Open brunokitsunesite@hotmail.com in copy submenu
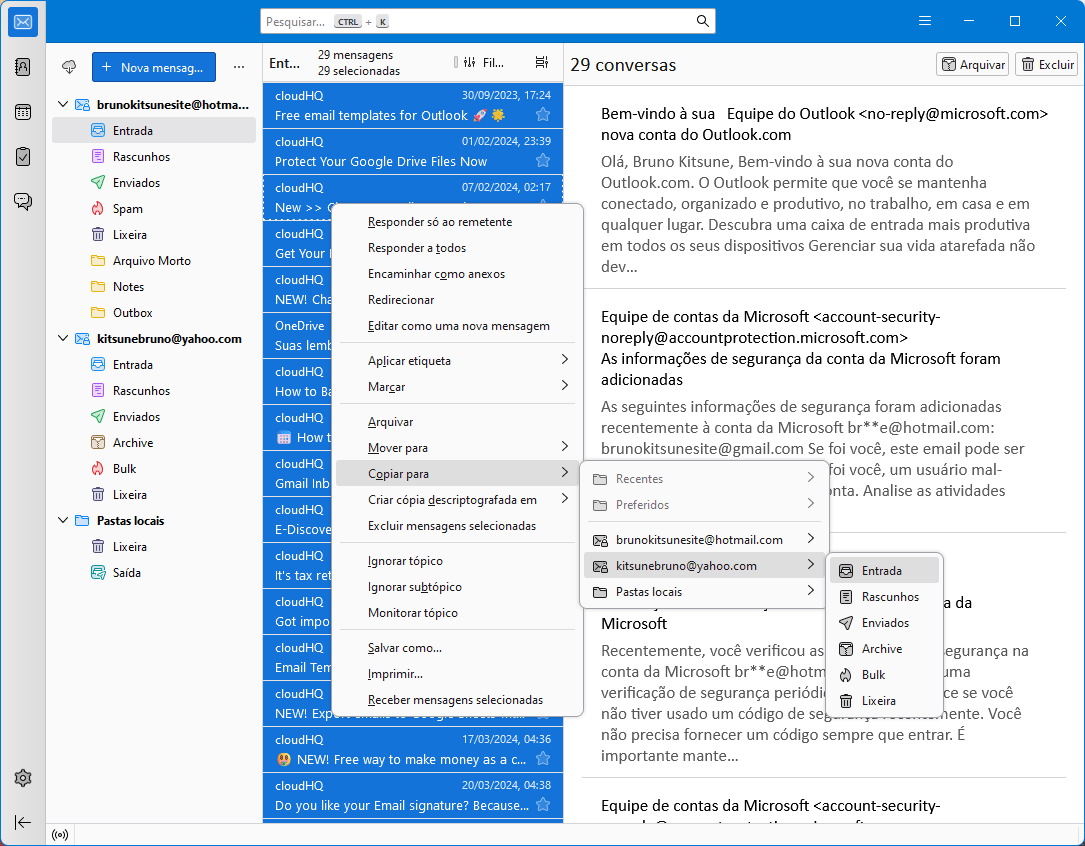The image size is (1085, 846). coord(703,540)
